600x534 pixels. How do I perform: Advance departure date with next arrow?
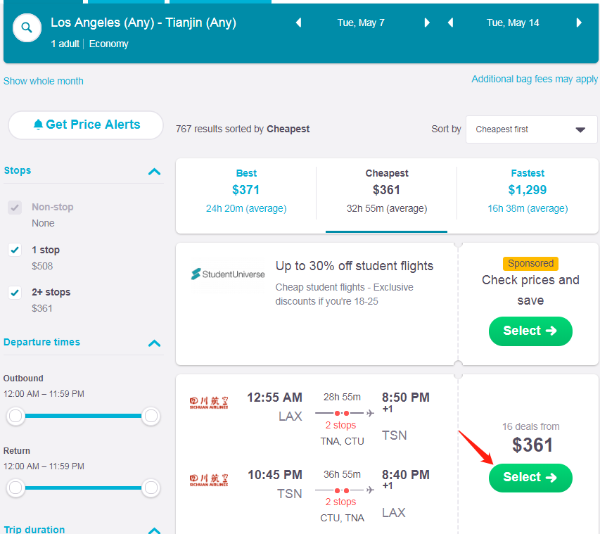pos(427,22)
